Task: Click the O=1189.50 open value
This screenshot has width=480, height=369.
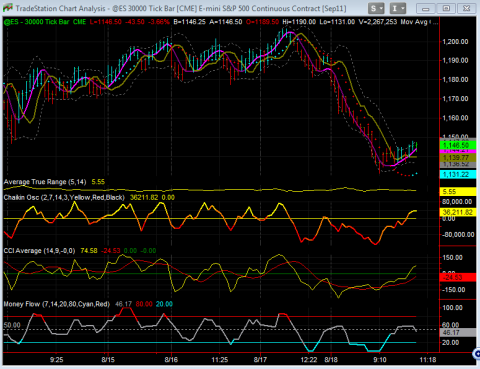Action: tap(262, 22)
